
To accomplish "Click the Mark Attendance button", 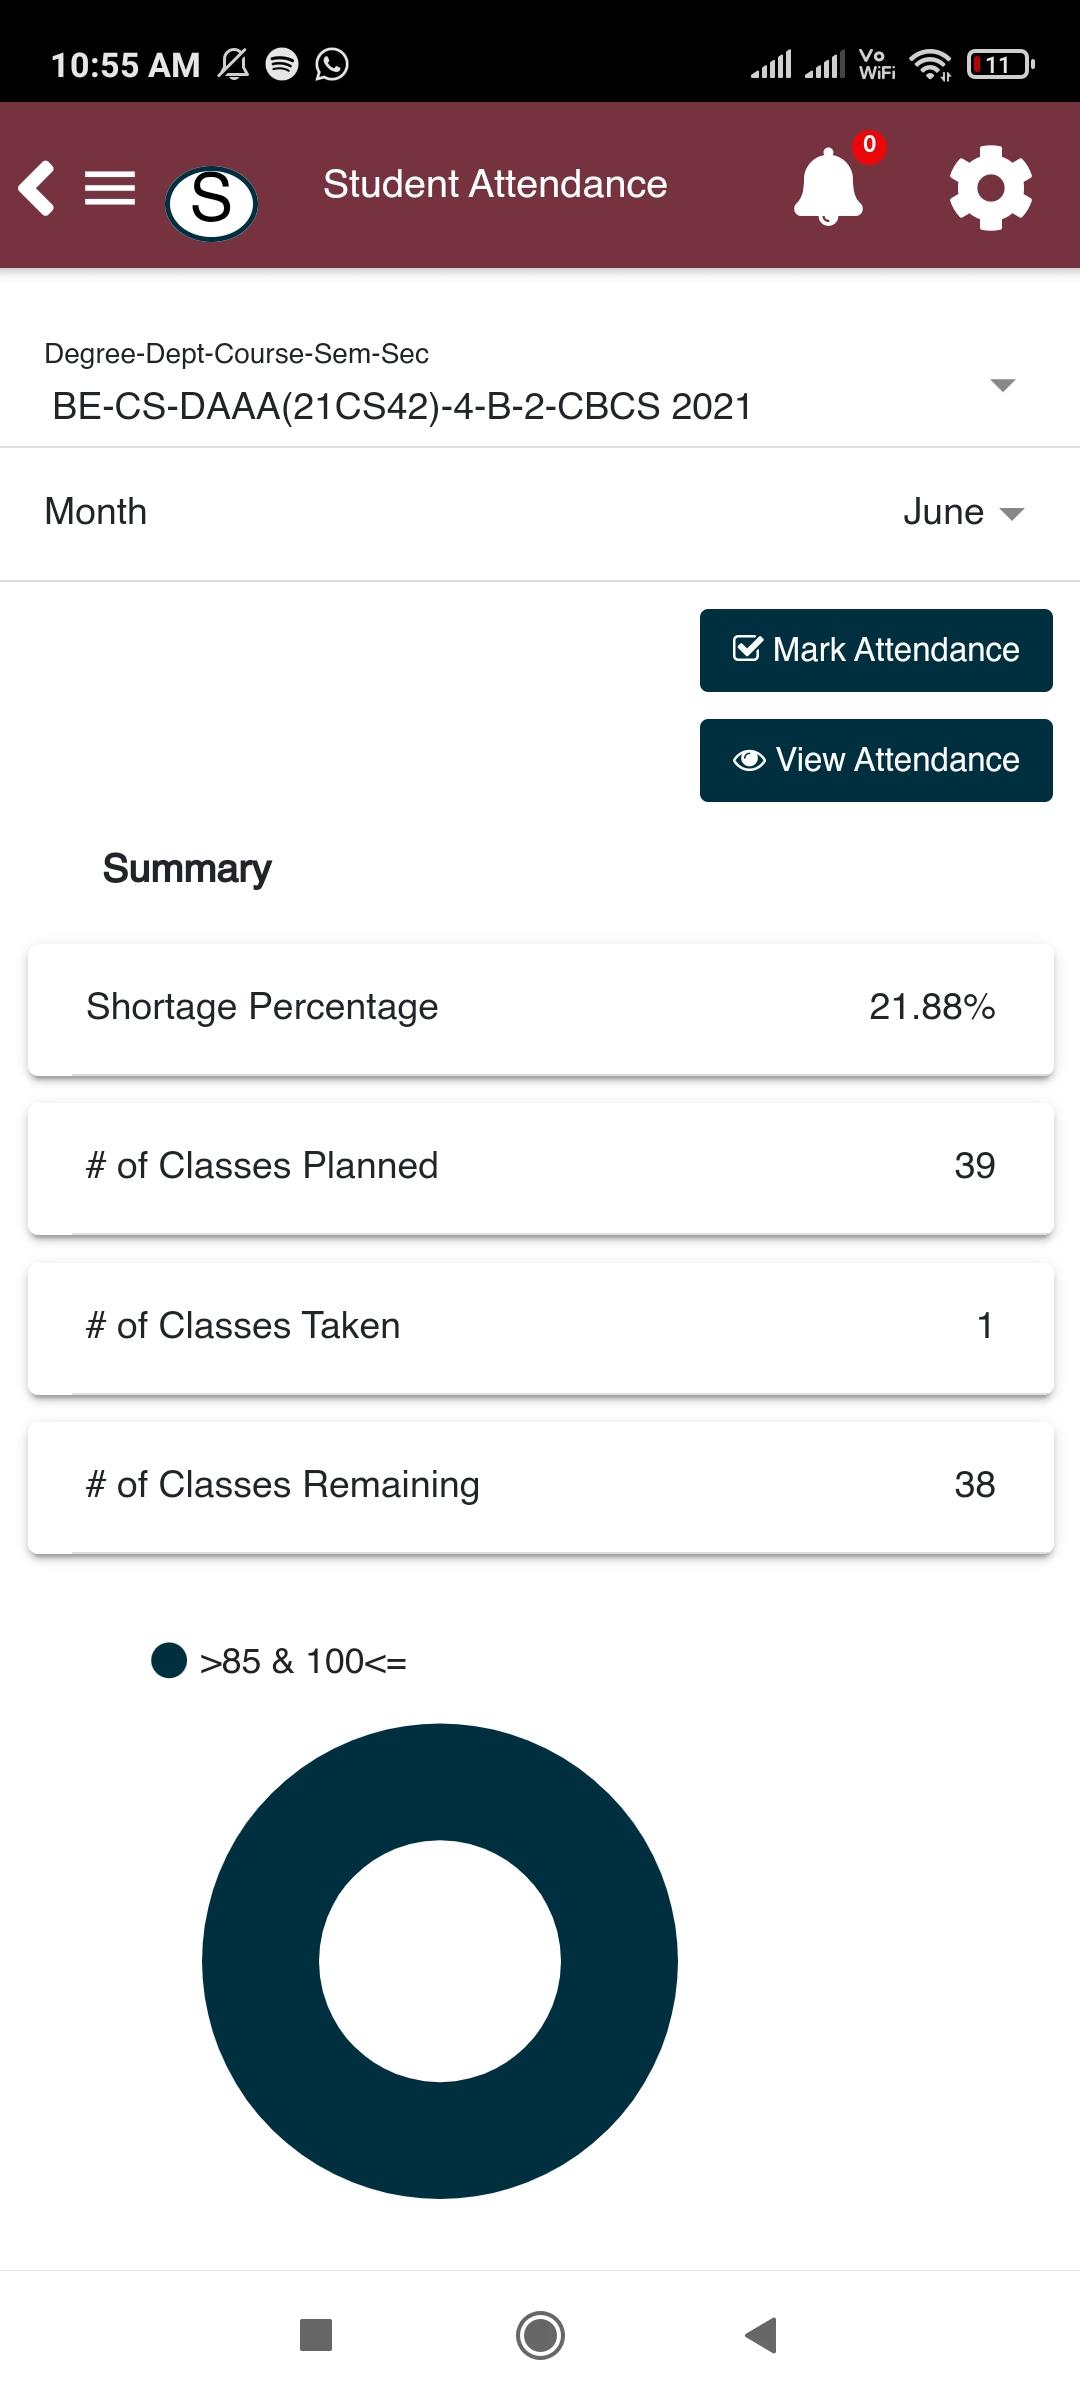I will tap(876, 650).
